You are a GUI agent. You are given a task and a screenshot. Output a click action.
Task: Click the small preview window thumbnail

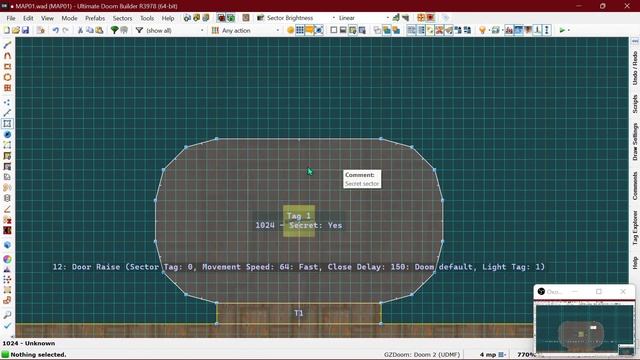pyautogui.click(x=584, y=329)
